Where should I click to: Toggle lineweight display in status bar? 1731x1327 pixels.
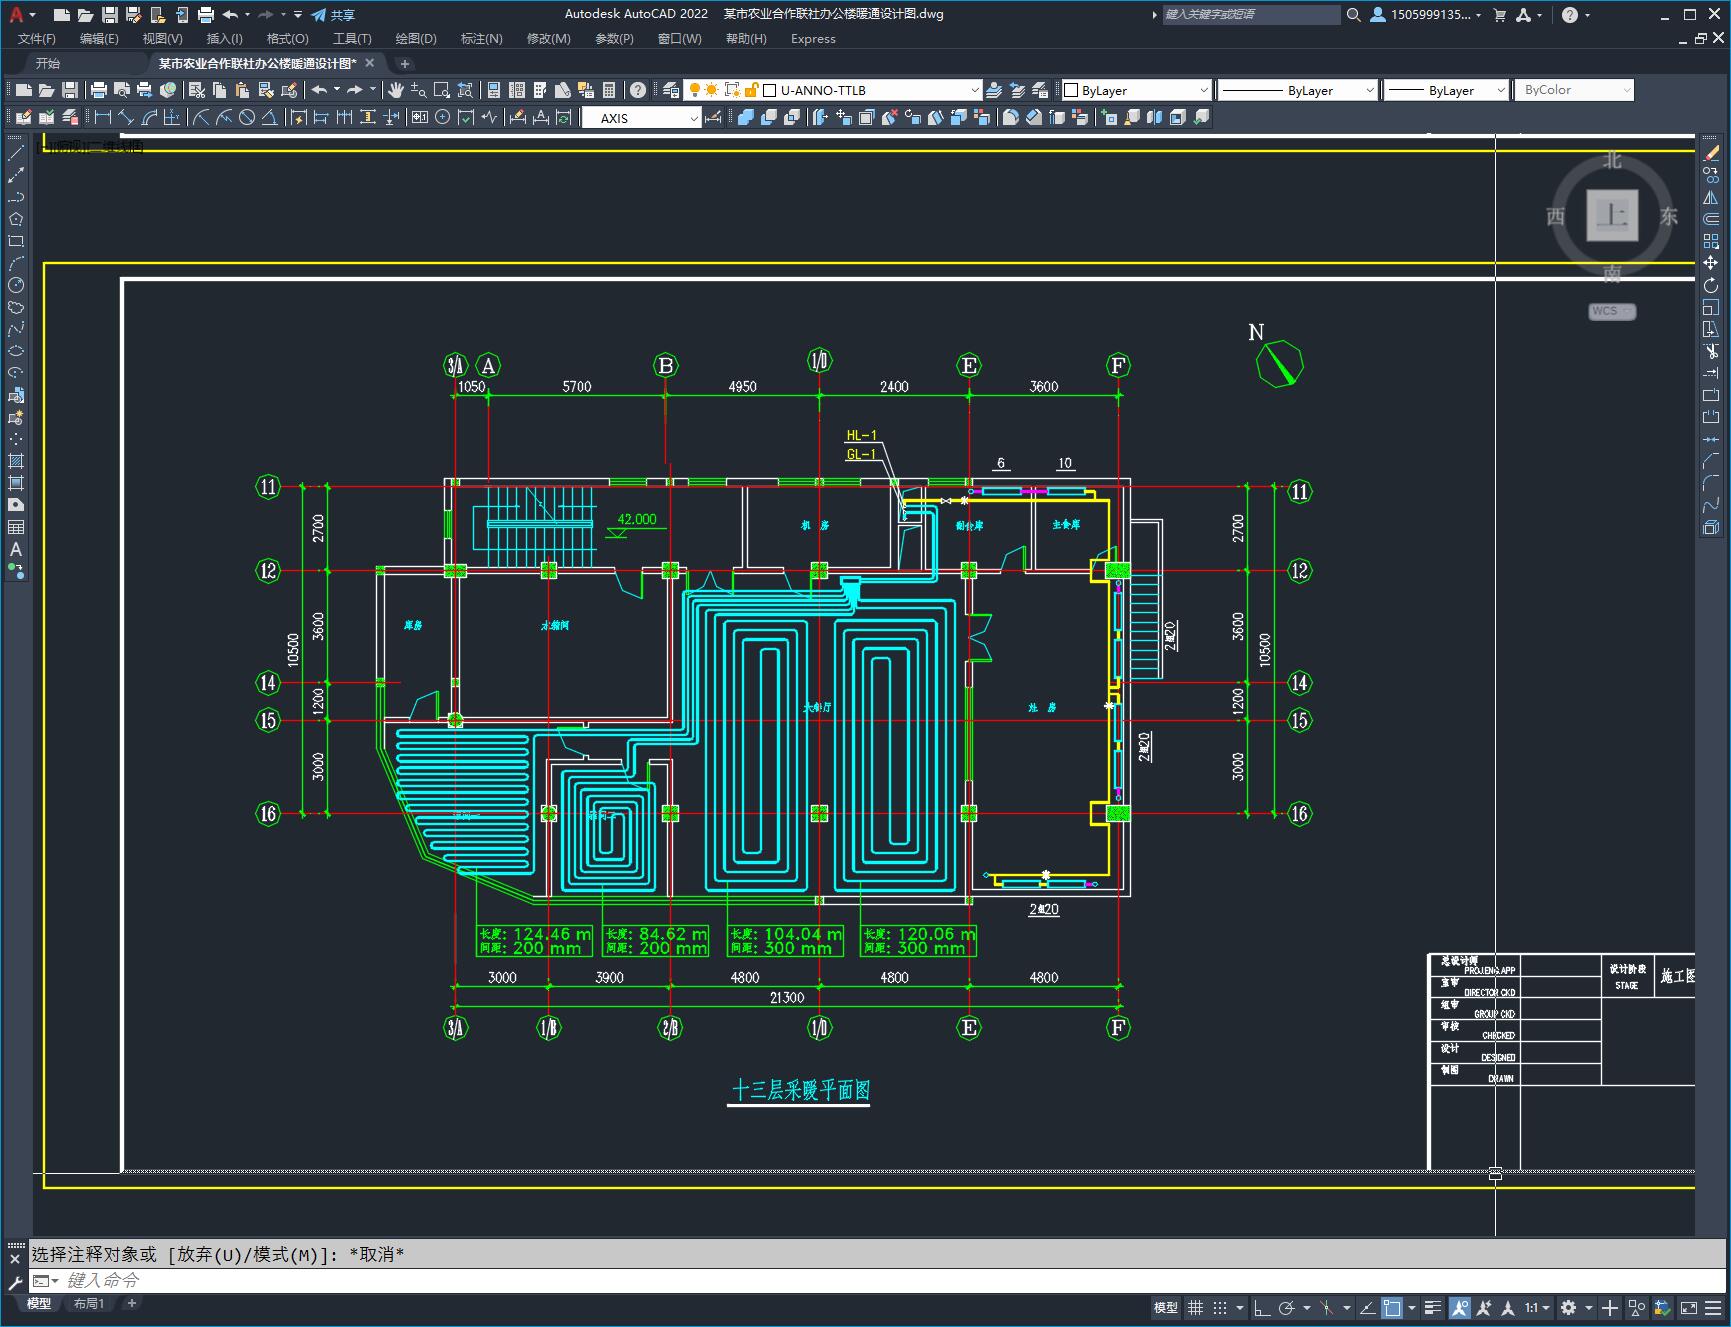(1433, 1307)
